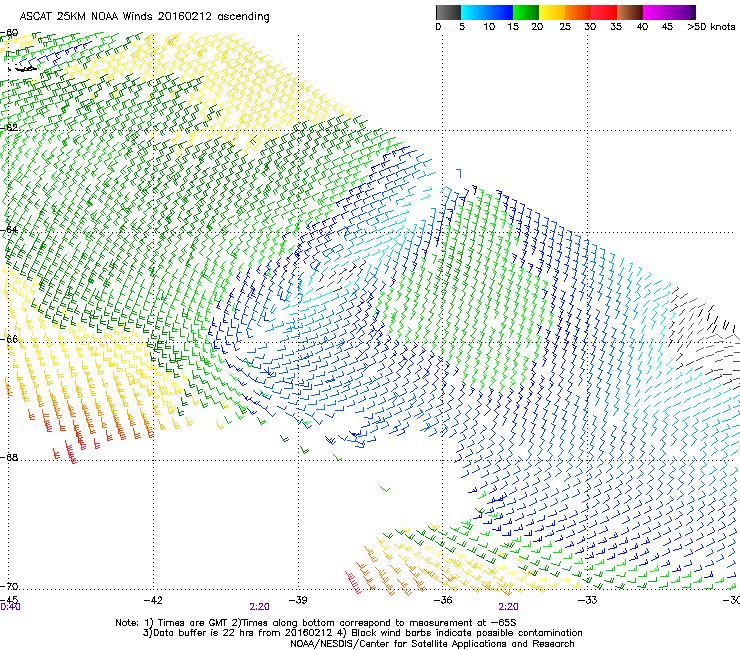Choose the brown 35-40 knots legend segment
This screenshot has height=650, width=740.
(x=630, y=12)
